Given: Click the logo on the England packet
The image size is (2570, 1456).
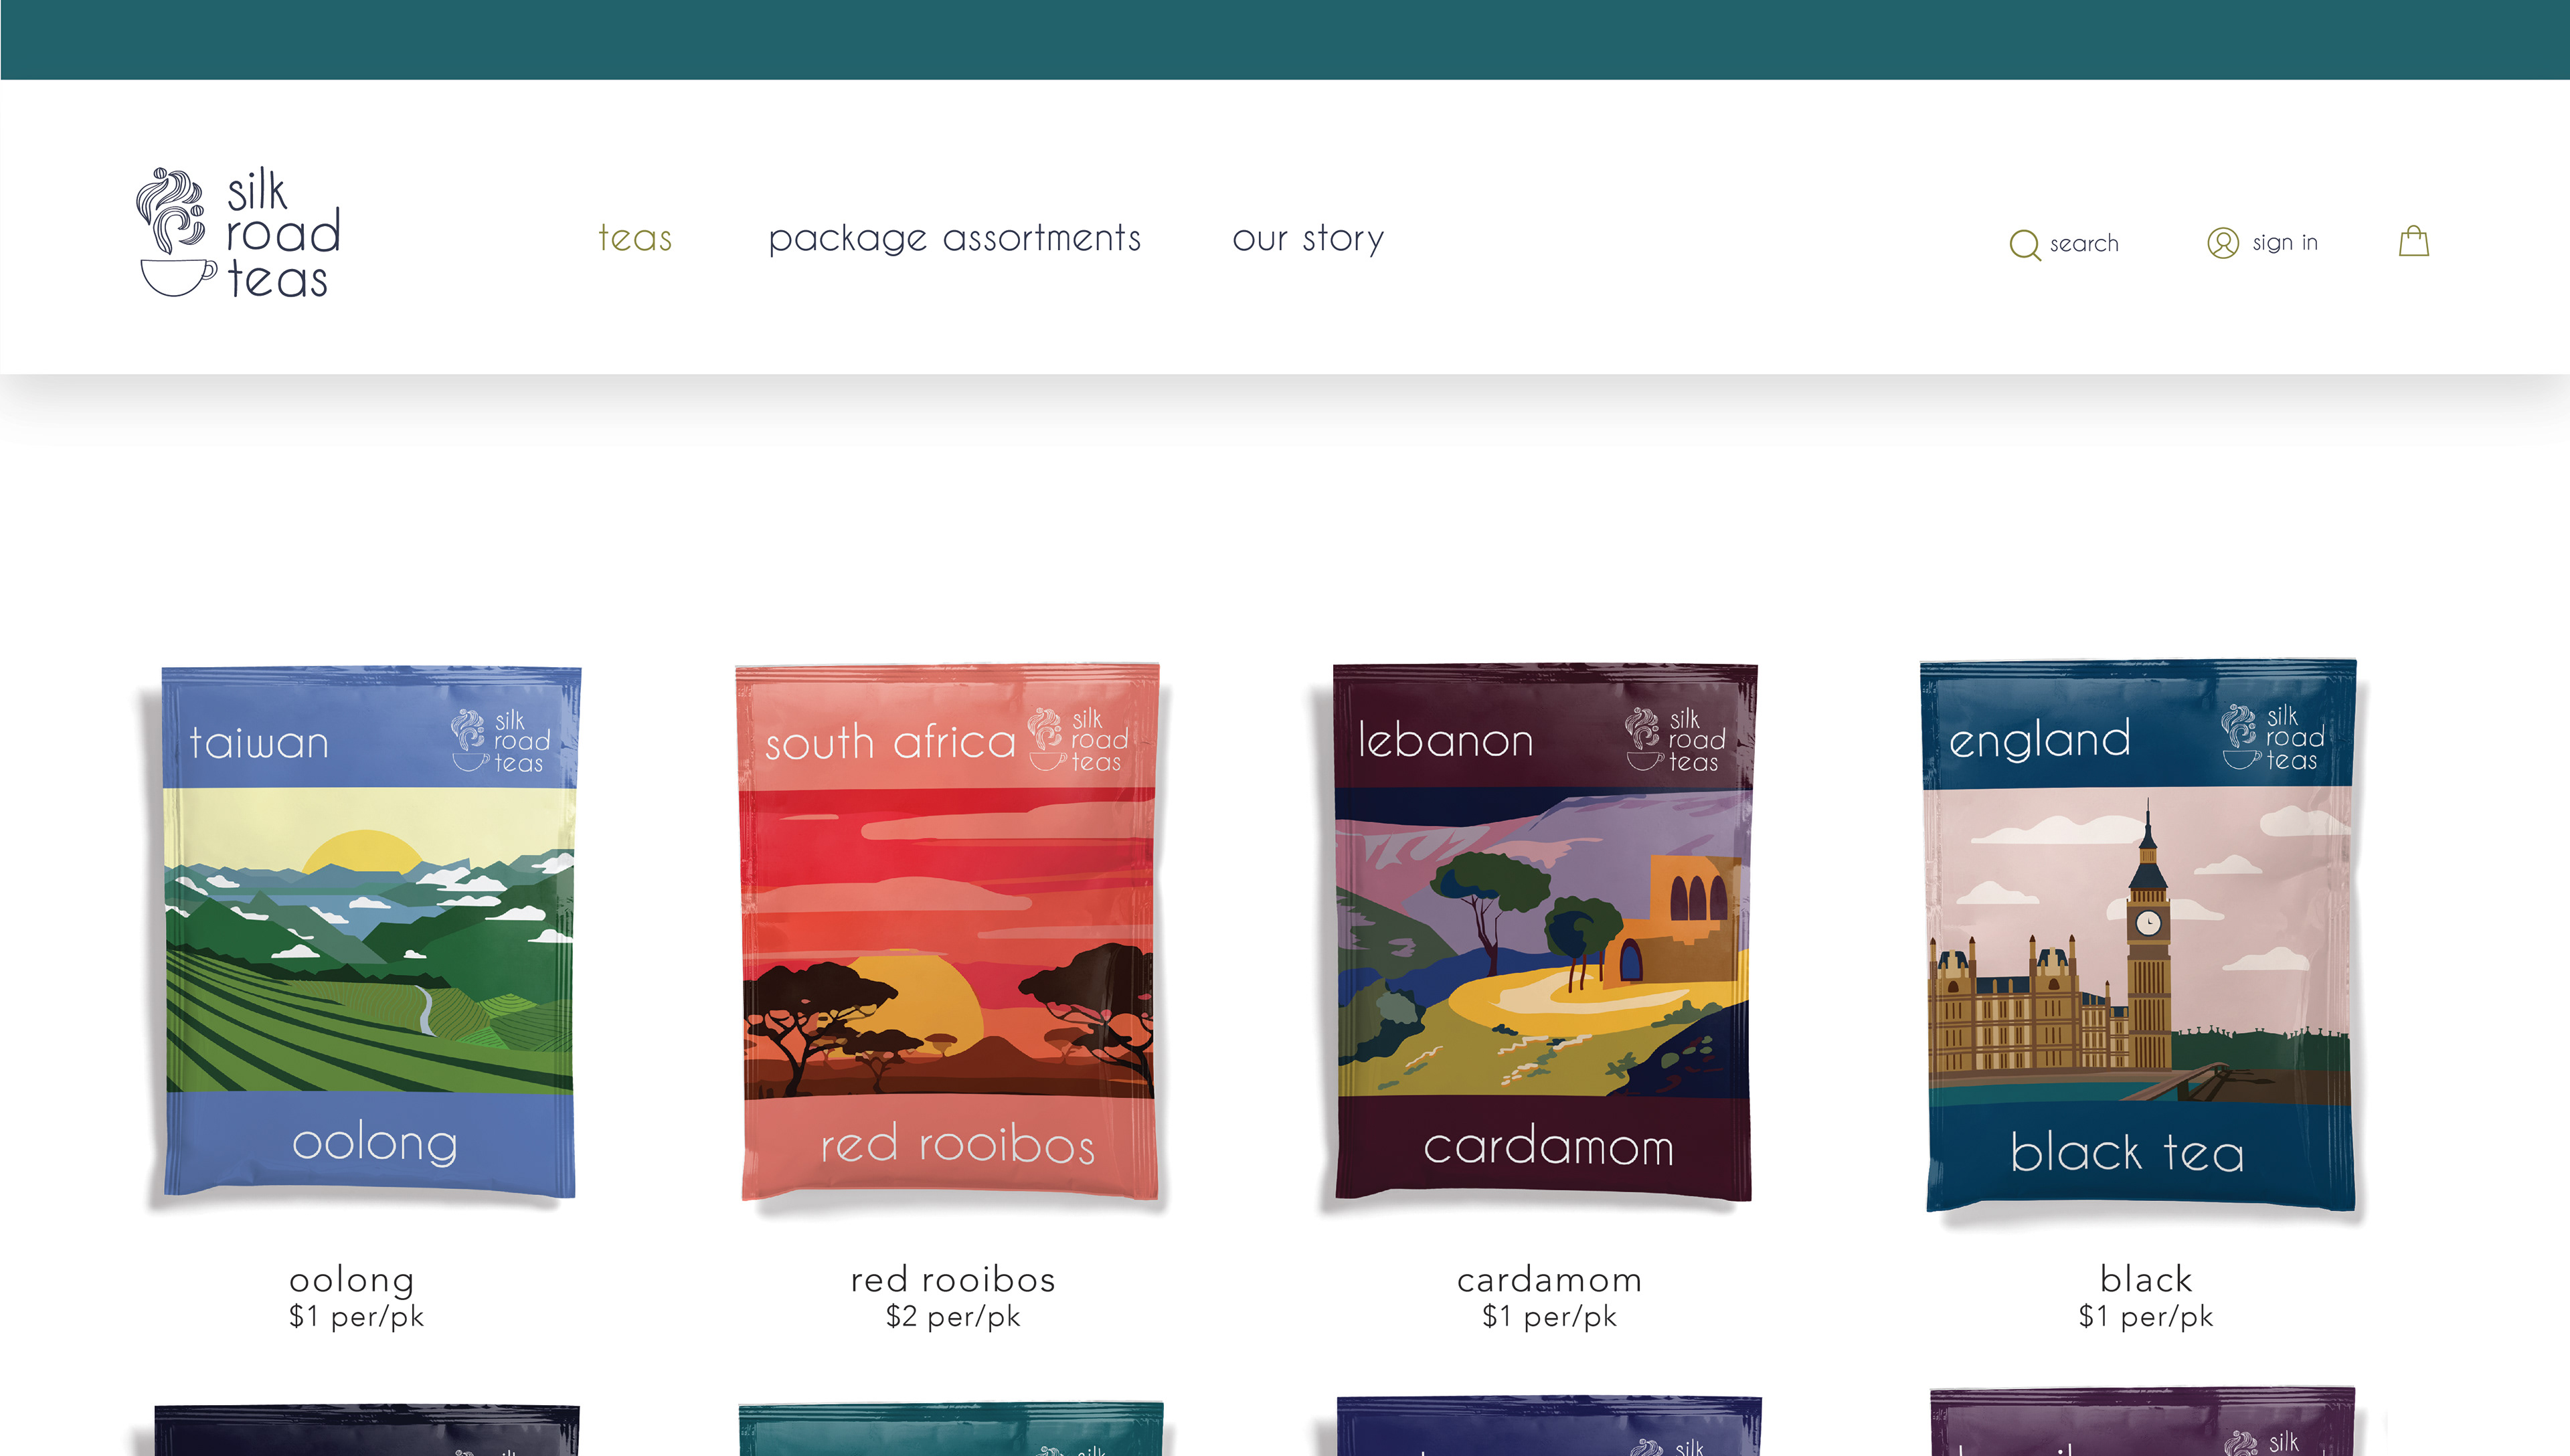Looking at the screenshot, I should (2272, 738).
